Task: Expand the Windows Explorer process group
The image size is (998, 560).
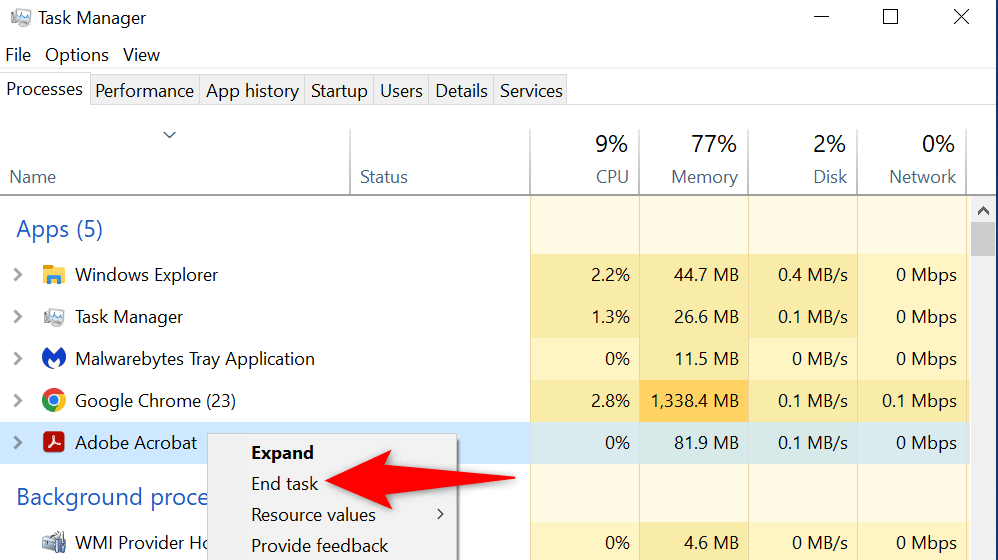Action: (x=18, y=275)
